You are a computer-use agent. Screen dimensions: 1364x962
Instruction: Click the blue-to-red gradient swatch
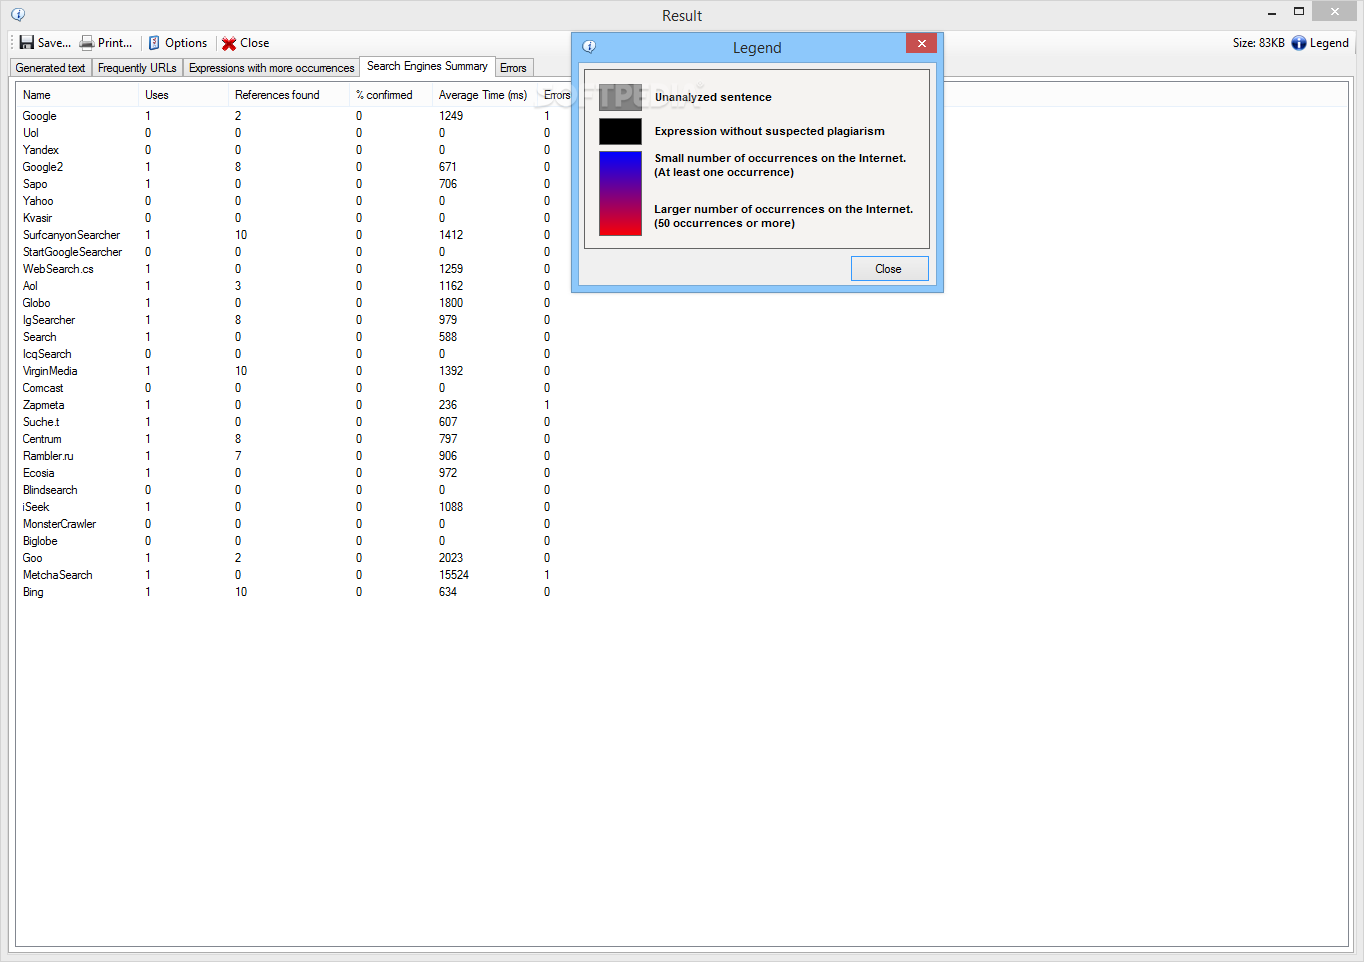pyautogui.click(x=620, y=193)
